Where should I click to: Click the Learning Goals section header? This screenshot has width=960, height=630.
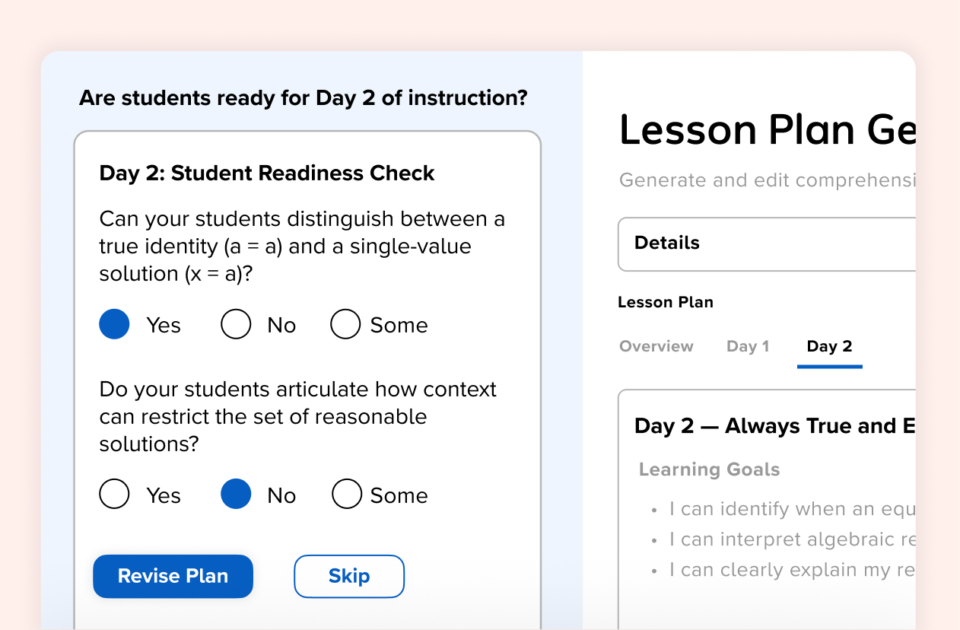709,469
